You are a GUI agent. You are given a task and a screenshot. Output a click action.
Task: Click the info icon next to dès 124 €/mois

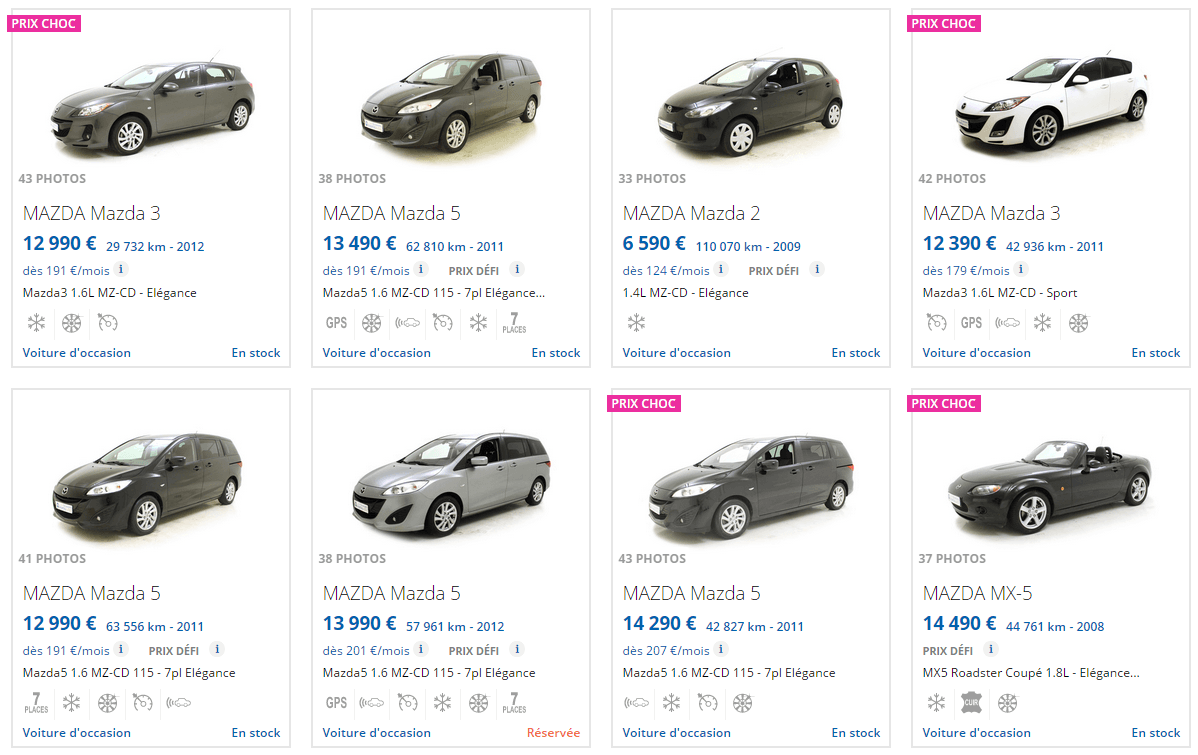point(721,270)
